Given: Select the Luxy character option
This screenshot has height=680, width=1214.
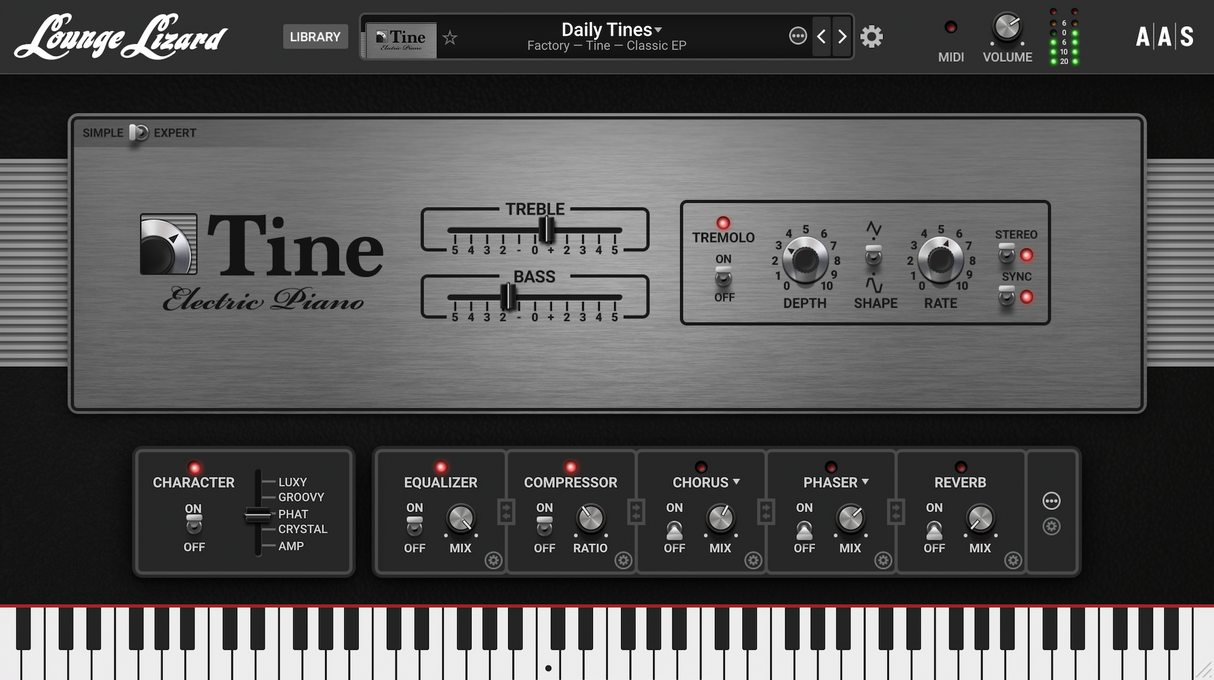Looking at the screenshot, I should (292, 482).
